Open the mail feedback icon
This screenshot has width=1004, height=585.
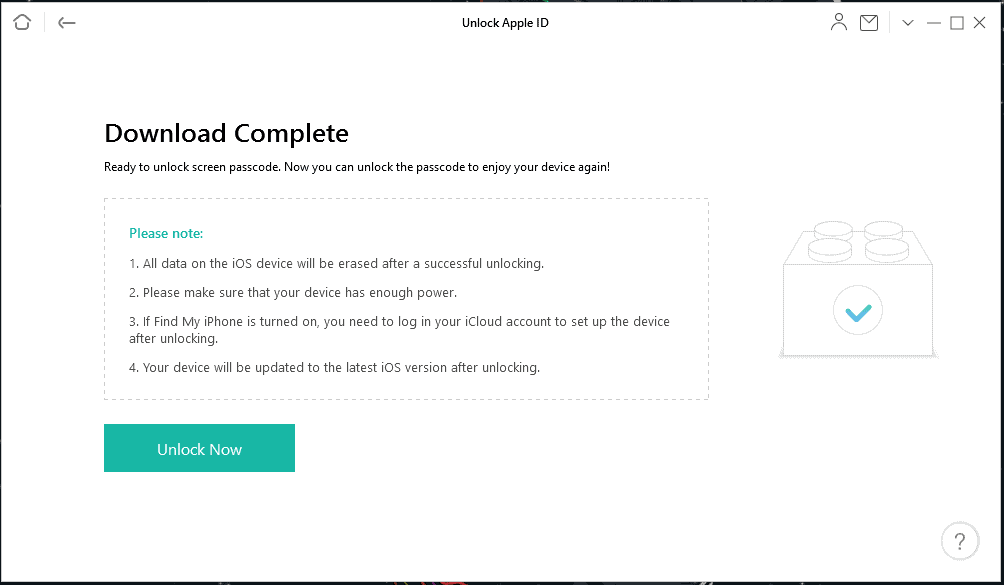pyautogui.click(x=869, y=23)
